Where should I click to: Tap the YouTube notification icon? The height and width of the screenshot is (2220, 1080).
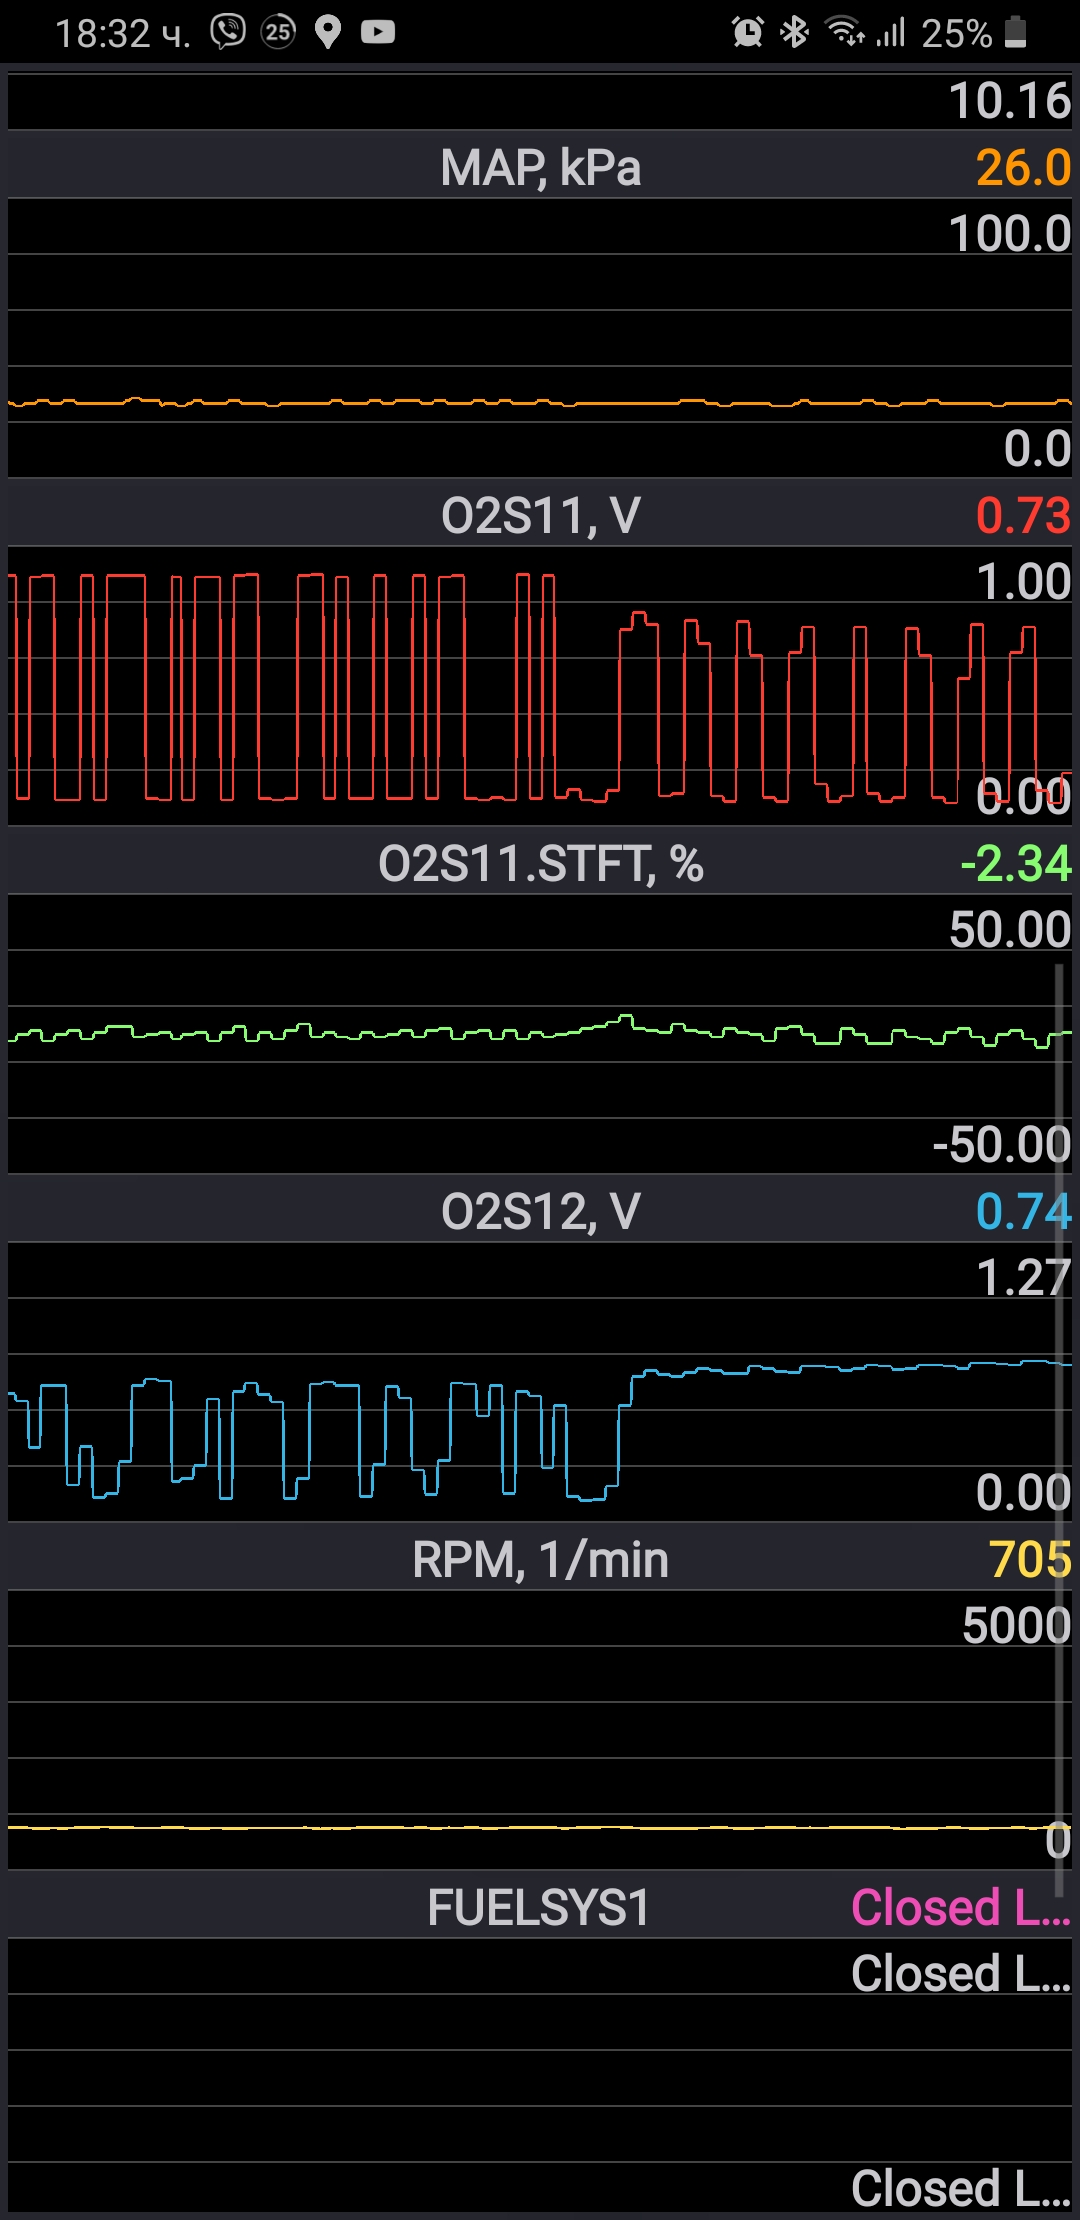tap(377, 32)
